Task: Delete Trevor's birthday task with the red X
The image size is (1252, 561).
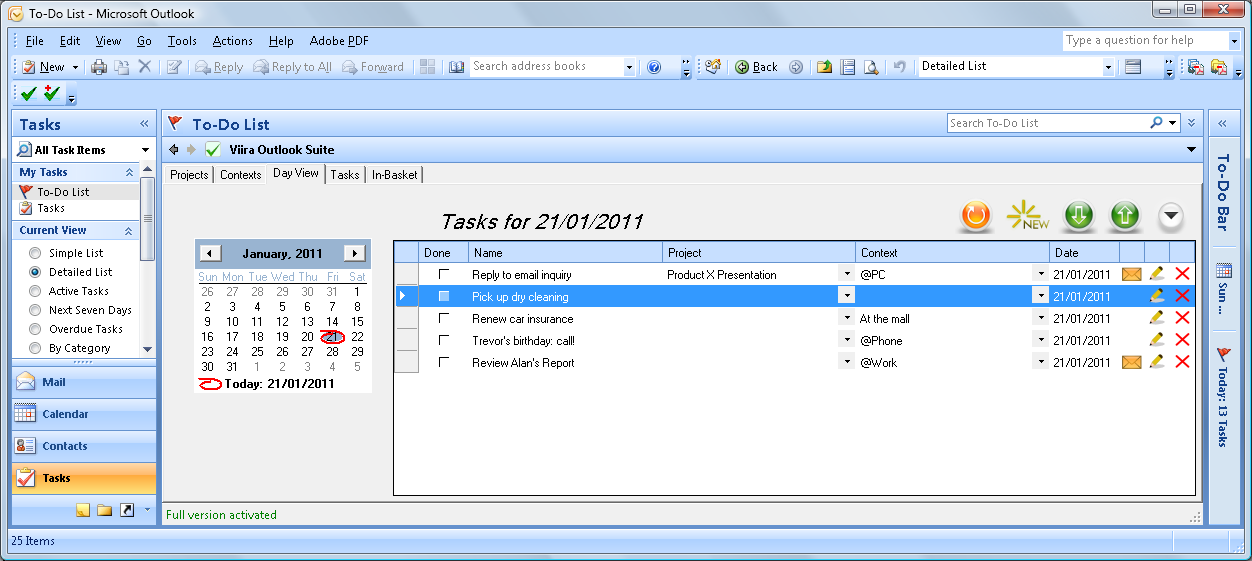Action: click(1182, 340)
